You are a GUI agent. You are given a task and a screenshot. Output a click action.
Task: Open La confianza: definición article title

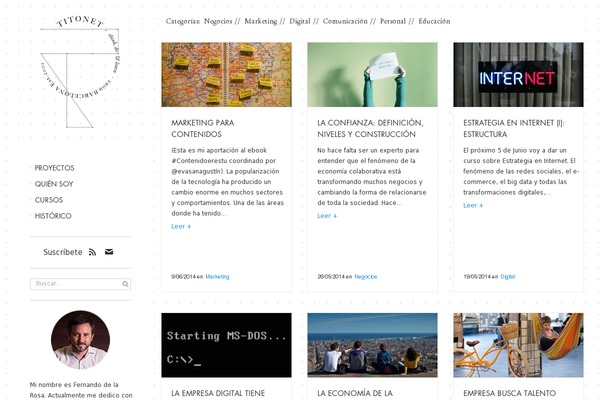coord(370,129)
